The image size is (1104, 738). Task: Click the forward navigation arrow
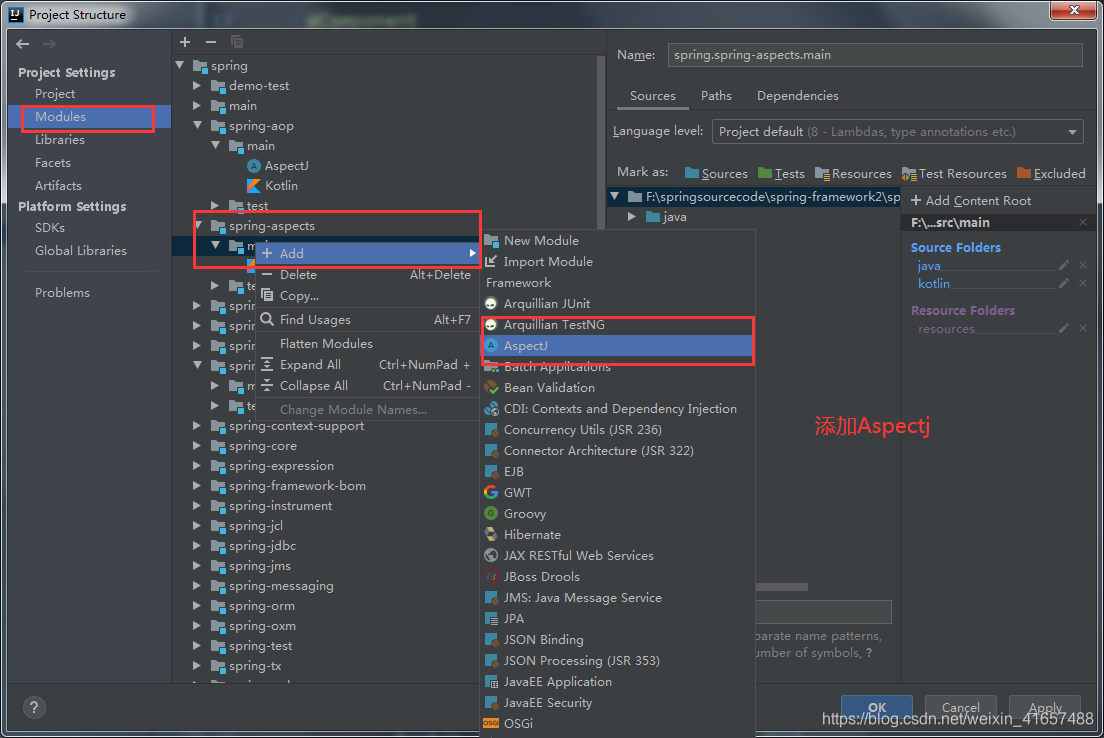[49, 44]
